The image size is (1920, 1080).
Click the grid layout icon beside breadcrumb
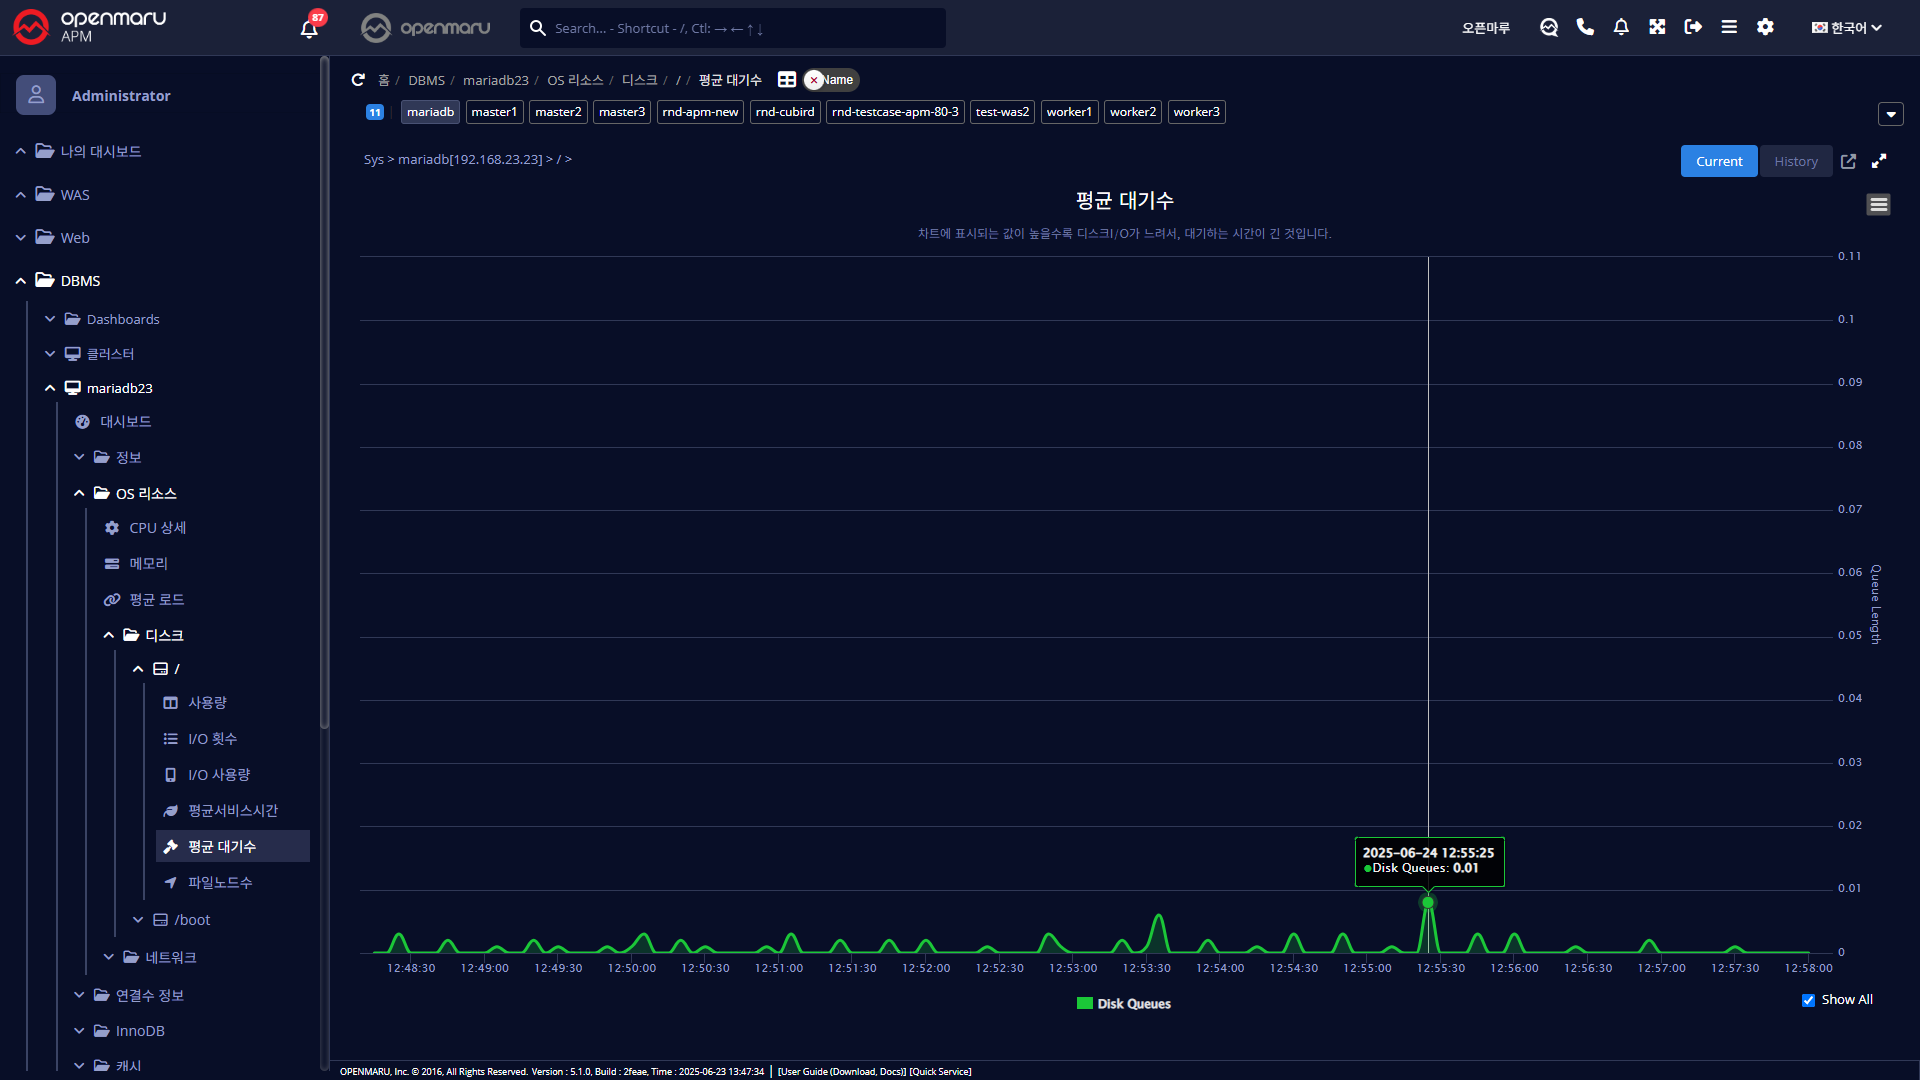(787, 80)
